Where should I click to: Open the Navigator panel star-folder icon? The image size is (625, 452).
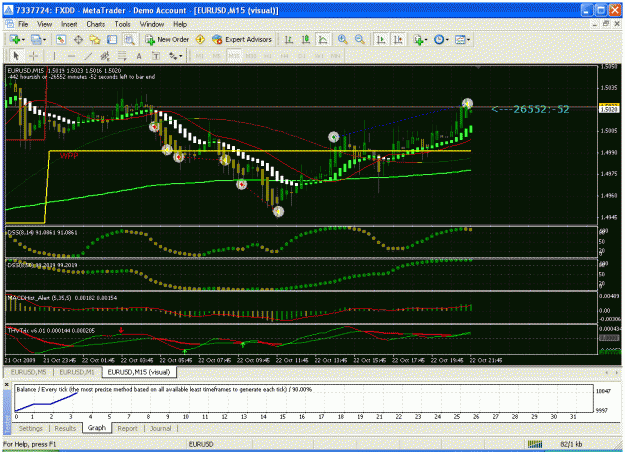(x=95, y=39)
